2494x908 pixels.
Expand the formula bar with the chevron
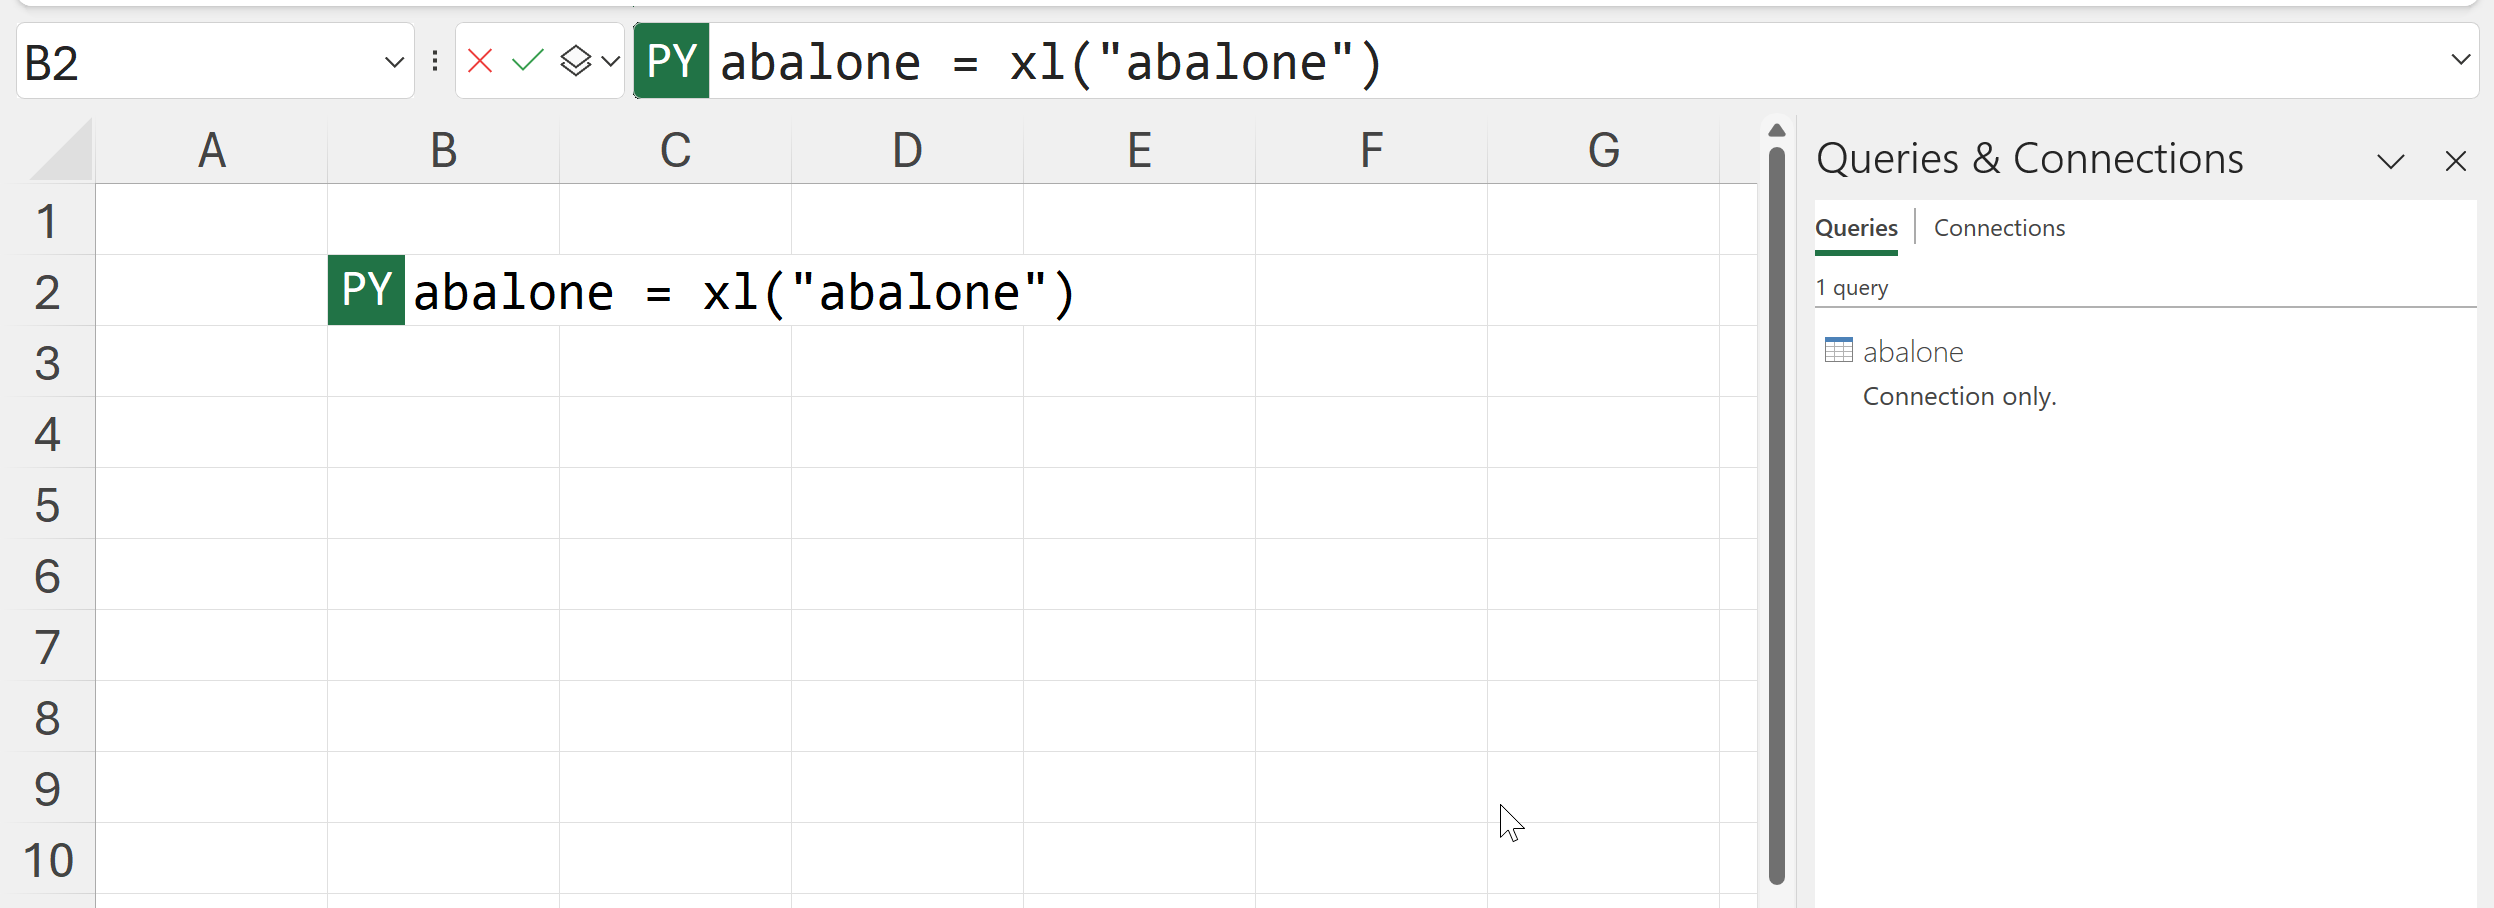2461,60
